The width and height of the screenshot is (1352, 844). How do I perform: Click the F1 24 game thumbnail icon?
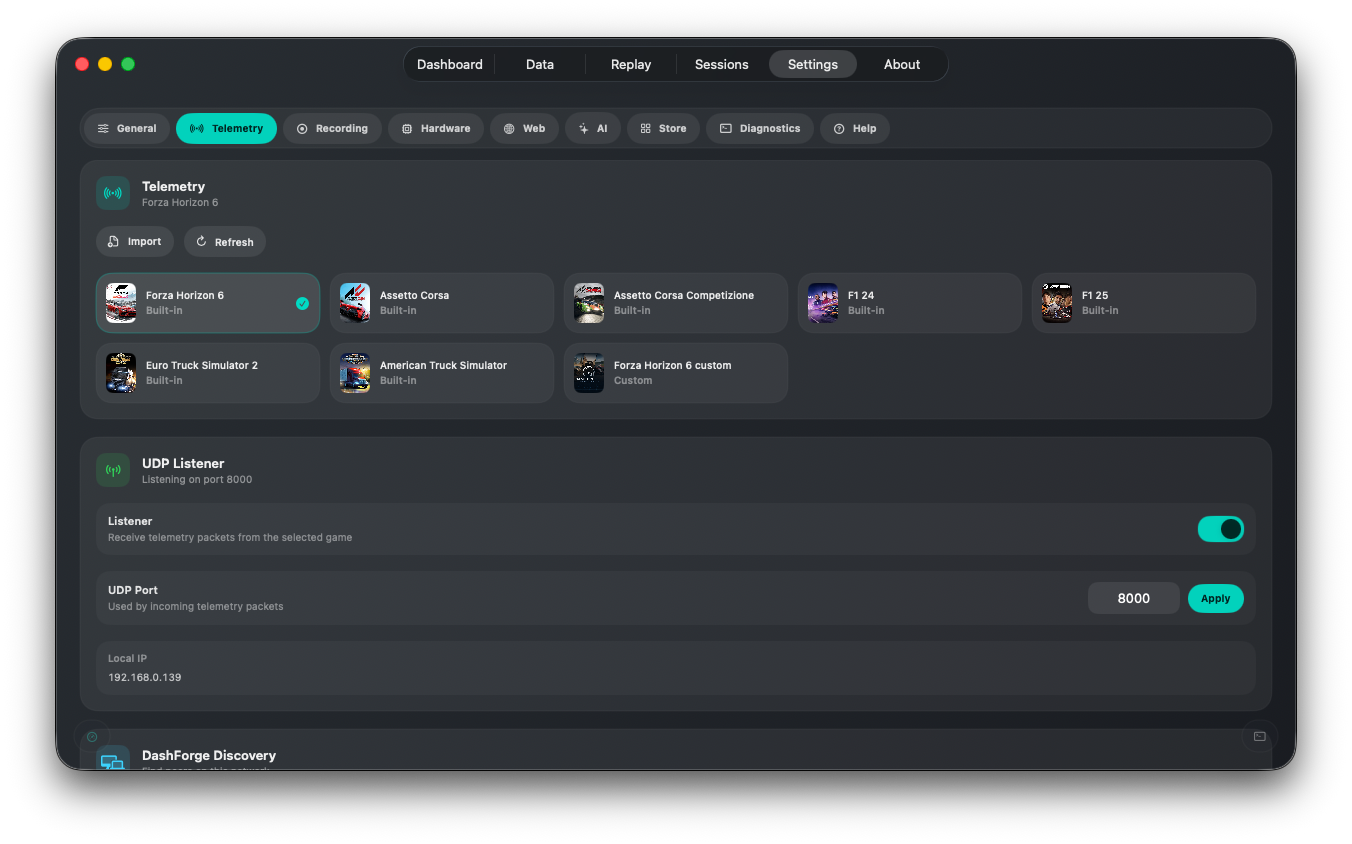pos(823,303)
